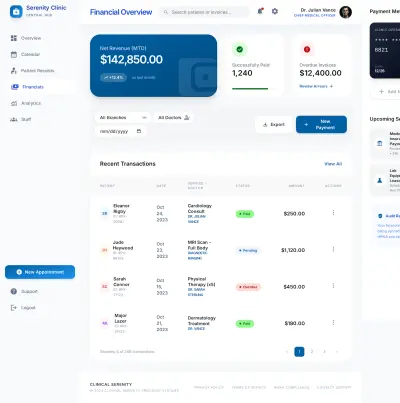Open actions menu for Jude Heywood row
The width and height of the screenshot is (400, 403).
point(333,249)
